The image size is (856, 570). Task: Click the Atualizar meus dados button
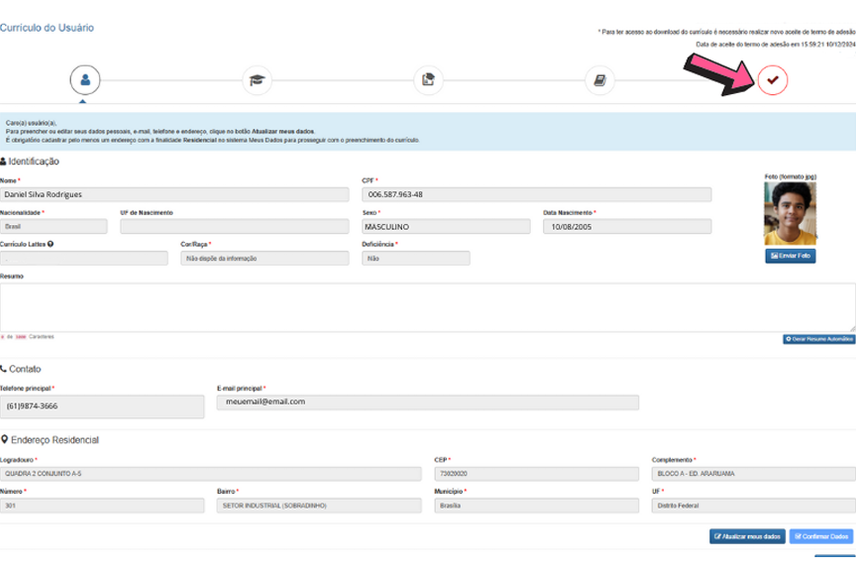click(747, 537)
